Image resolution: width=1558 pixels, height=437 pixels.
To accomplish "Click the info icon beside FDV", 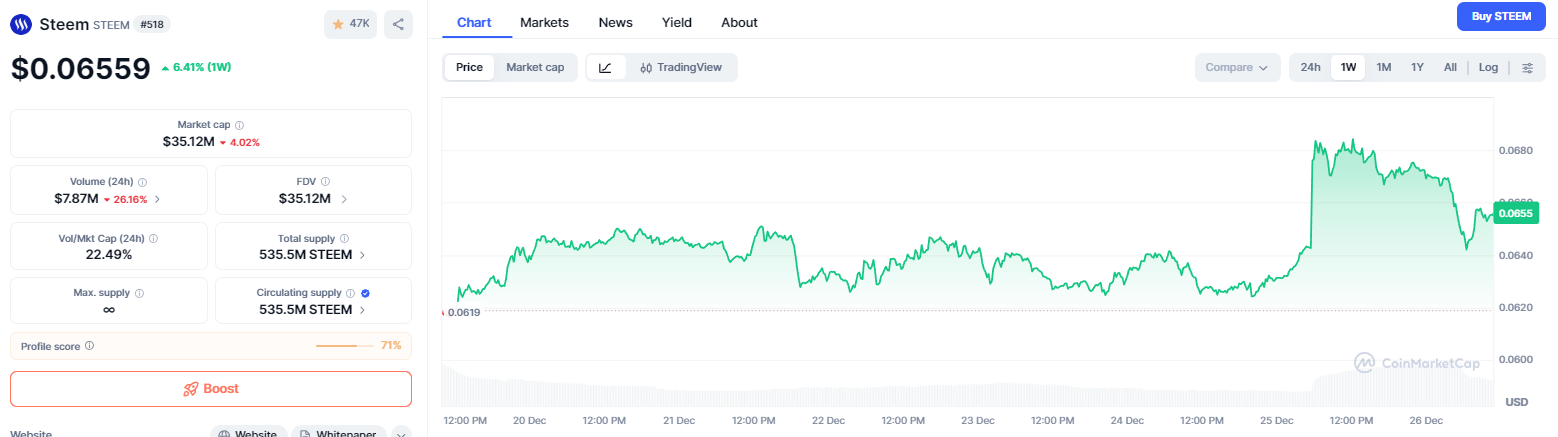I will tap(325, 182).
